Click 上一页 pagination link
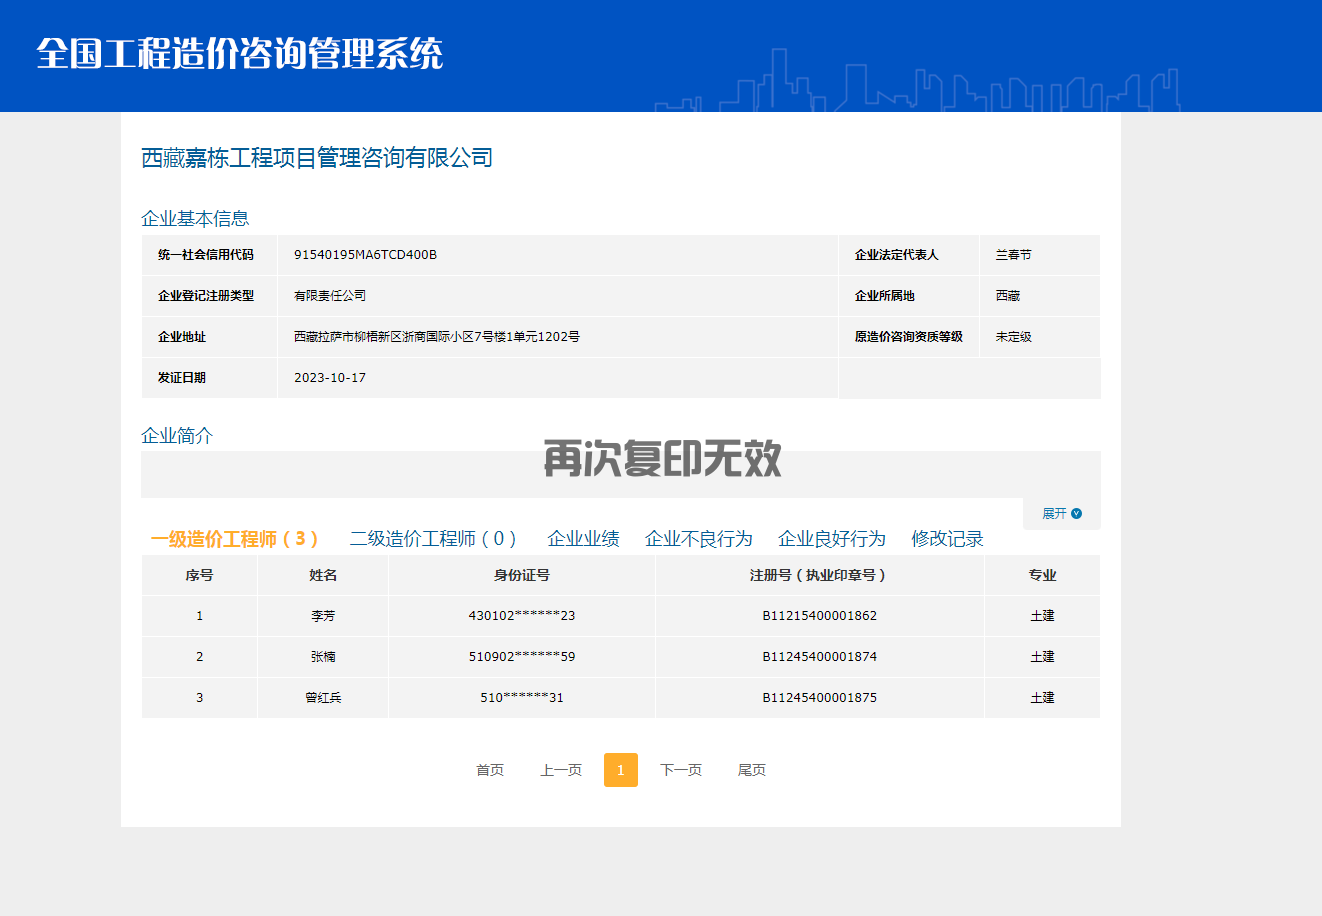Viewport: 1322px width, 916px height. click(560, 770)
